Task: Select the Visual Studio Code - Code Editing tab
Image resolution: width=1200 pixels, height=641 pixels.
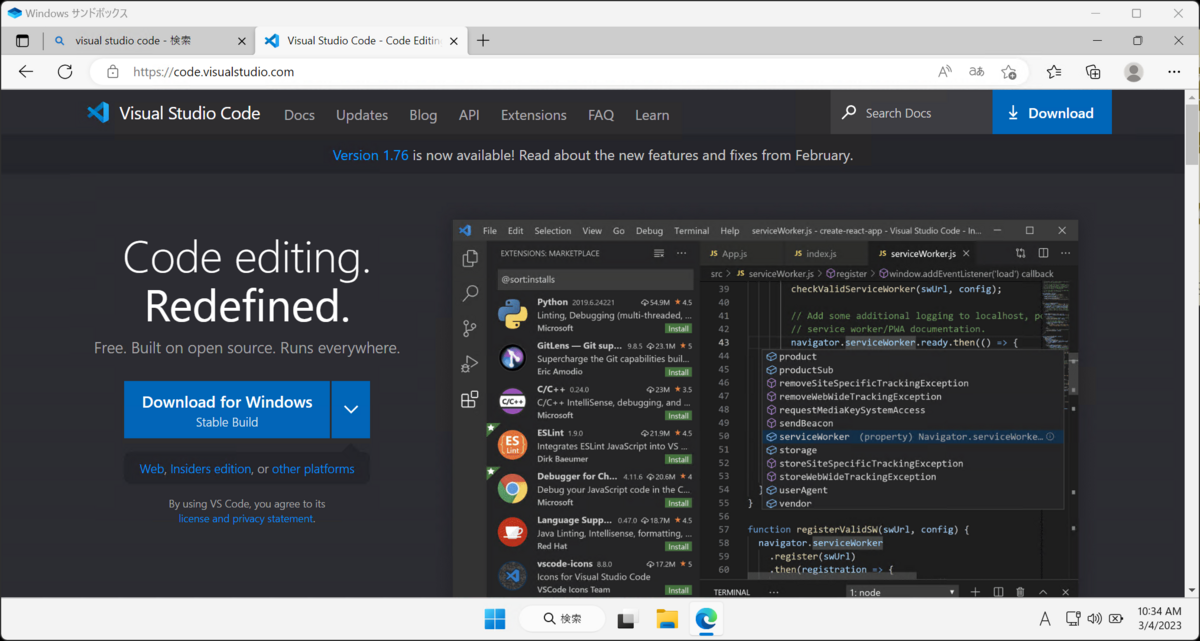Action: 360,41
